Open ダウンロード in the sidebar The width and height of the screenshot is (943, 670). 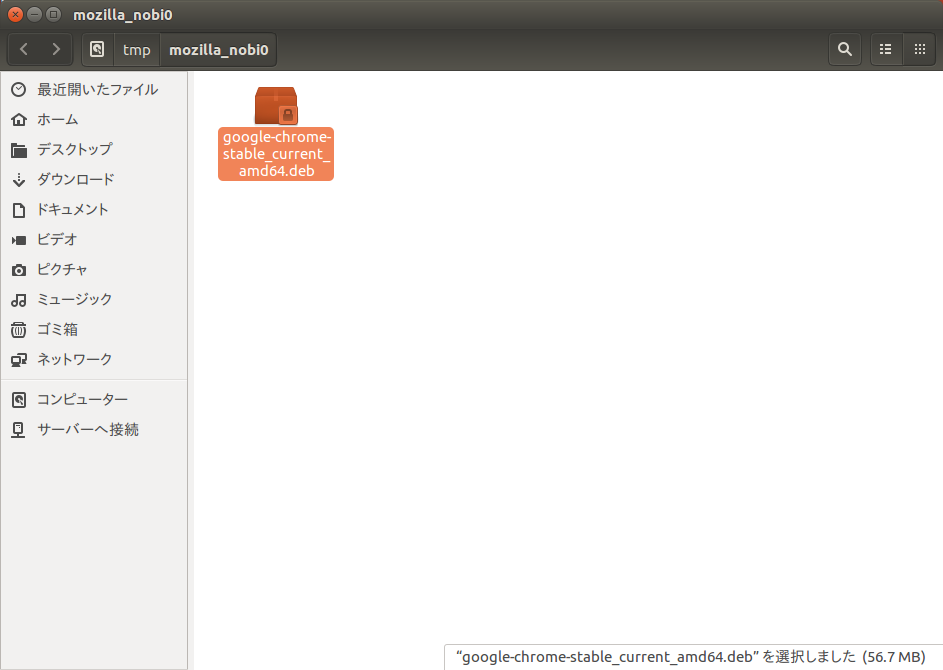(76, 179)
